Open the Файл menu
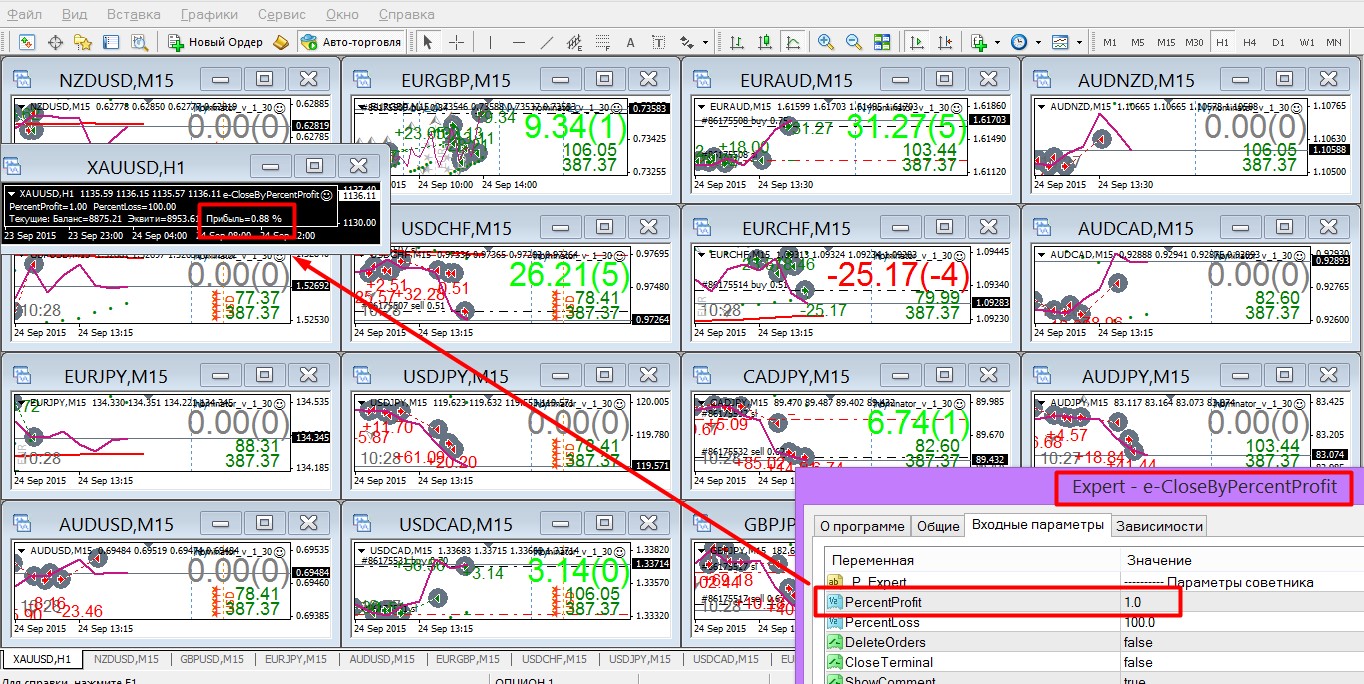The width and height of the screenshot is (1364, 684). (24, 14)
